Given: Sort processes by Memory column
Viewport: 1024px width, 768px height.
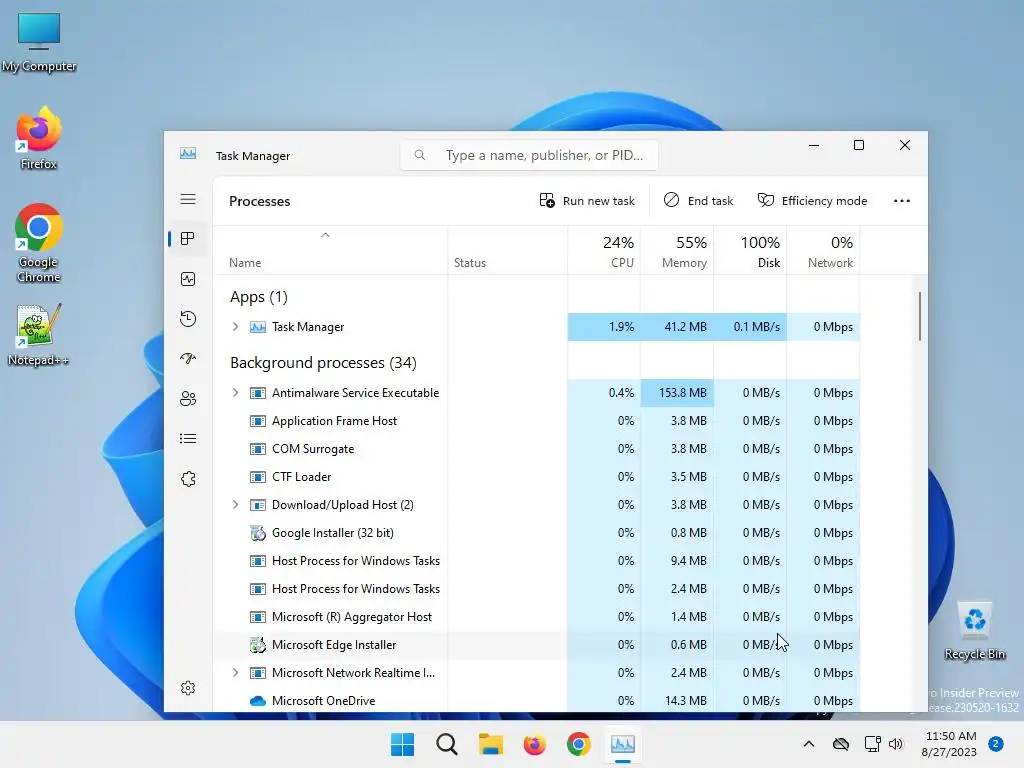Looking at the screenshot, I should point(677,251).
